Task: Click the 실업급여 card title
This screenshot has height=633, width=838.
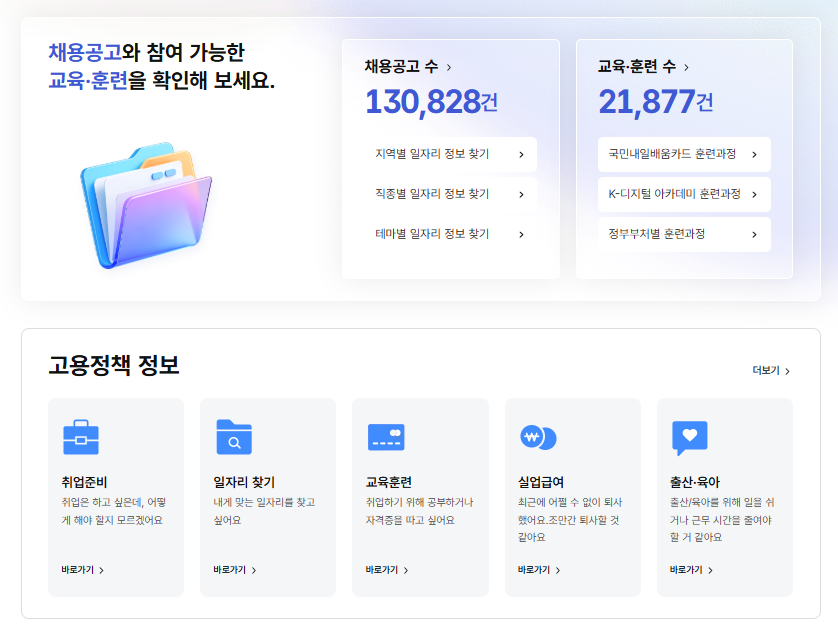Action: pos(540,482)
